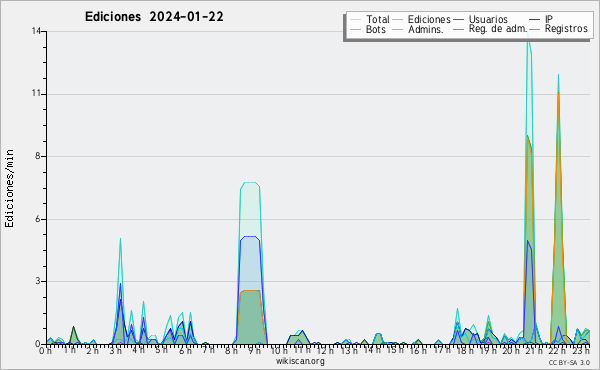Click the wikiscan.org text

click(x=300, y=361)
